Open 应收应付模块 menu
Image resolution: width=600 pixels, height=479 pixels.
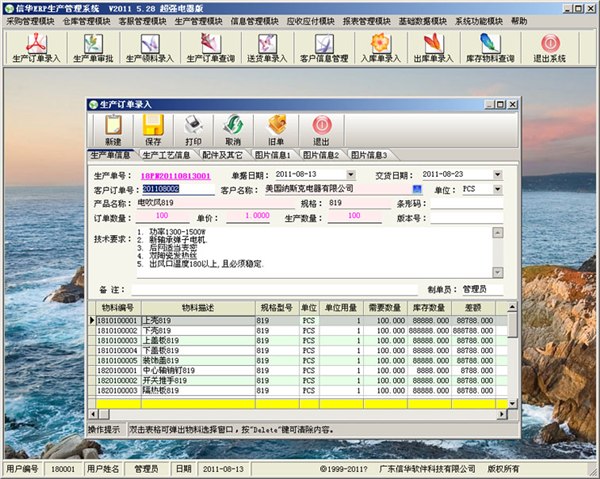(310, 21)
